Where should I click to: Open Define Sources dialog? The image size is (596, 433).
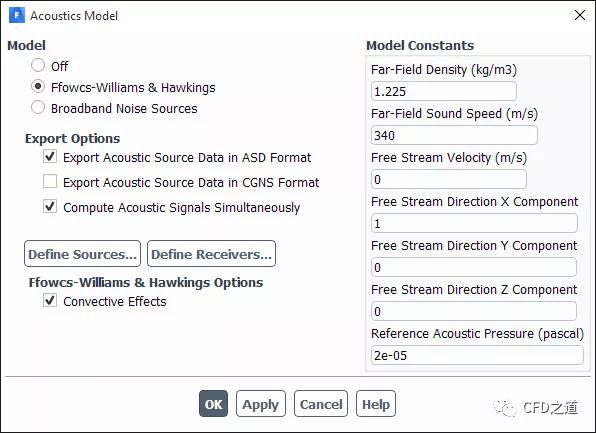pos(82,254)
